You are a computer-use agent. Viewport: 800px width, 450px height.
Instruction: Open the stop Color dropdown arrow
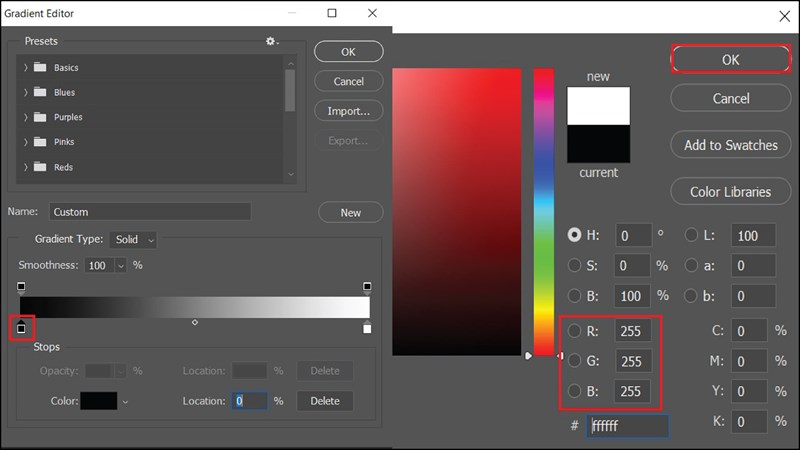coord(125,402)
